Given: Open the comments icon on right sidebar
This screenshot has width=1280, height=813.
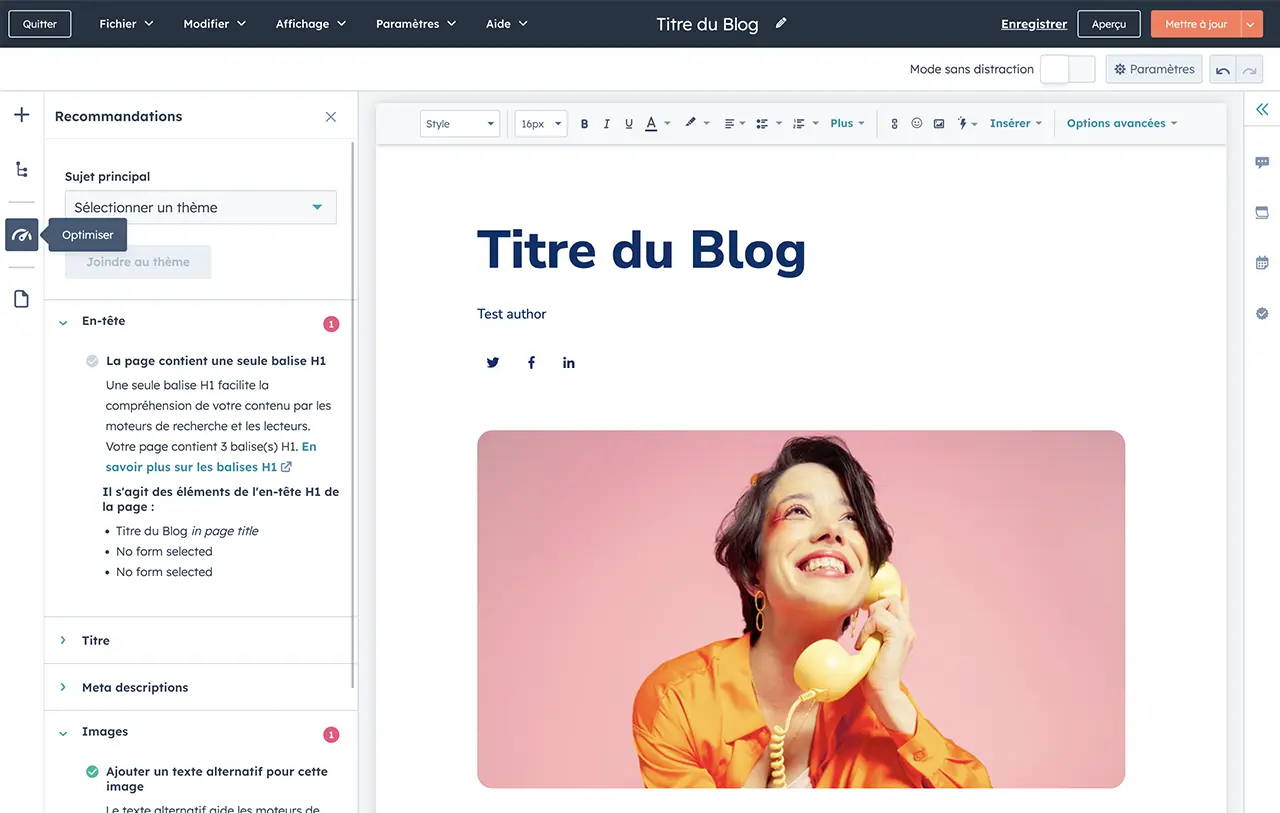Looking at the screenshot, I should pyautogui.click(x=1262, y=163).
